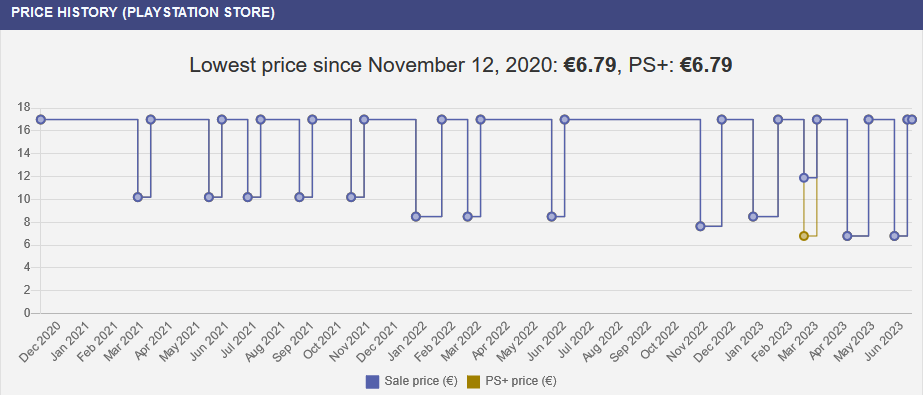This screenshot has width=923, height=395.
Task: Click the PS+ price (€) legend label
Action: [x=521, y=381]
